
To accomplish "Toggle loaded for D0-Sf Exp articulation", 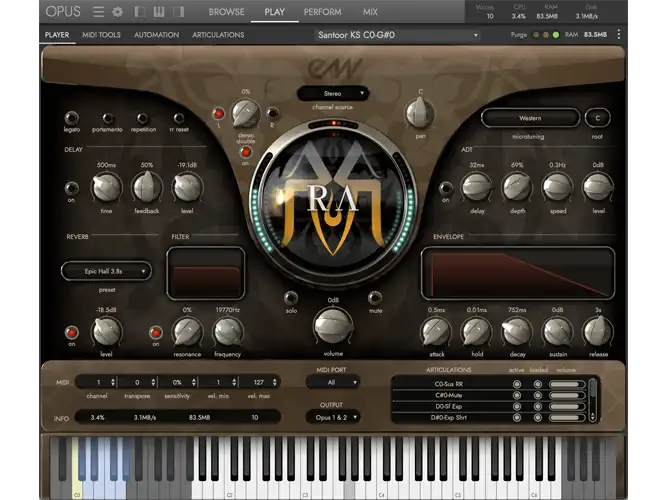I will (538, 406).
